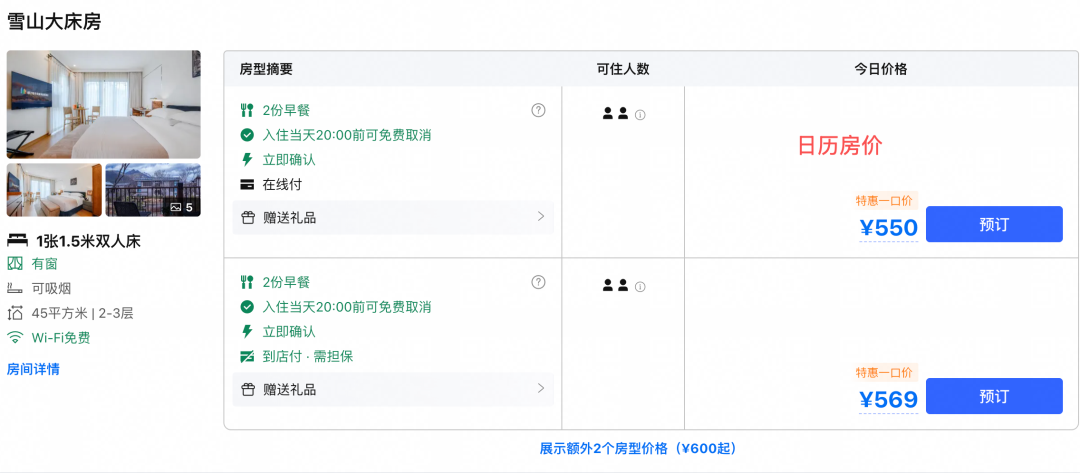Click the window icon next to 有窗
This screenshot has width=1080, height=473.
(x=14, y=264)
